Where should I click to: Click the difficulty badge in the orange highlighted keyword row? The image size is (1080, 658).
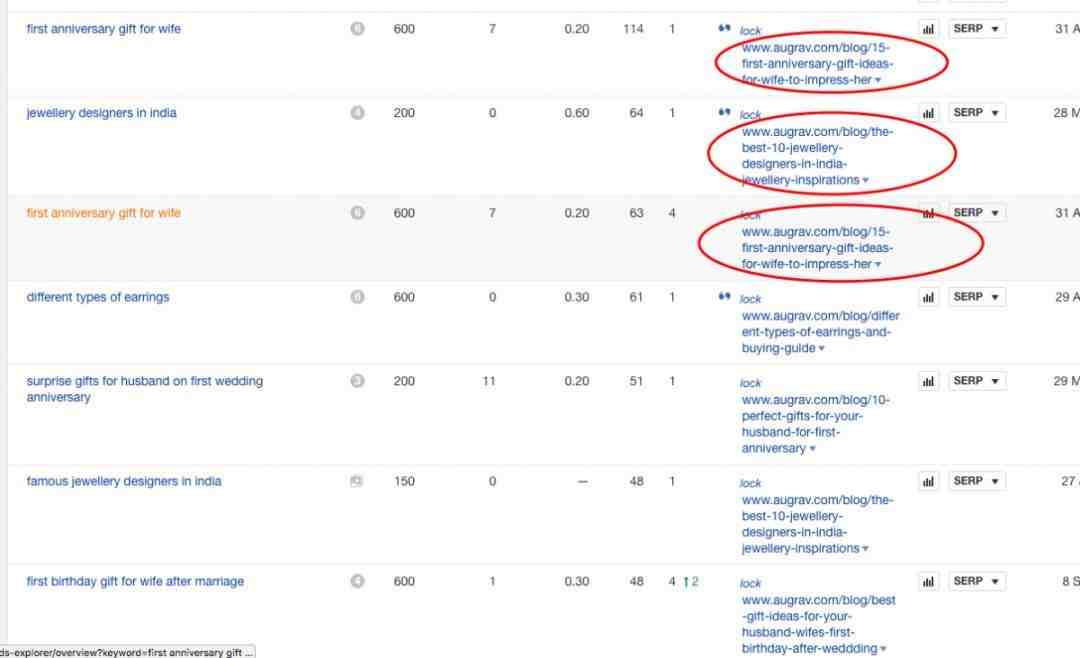click(x=357, y=213)
